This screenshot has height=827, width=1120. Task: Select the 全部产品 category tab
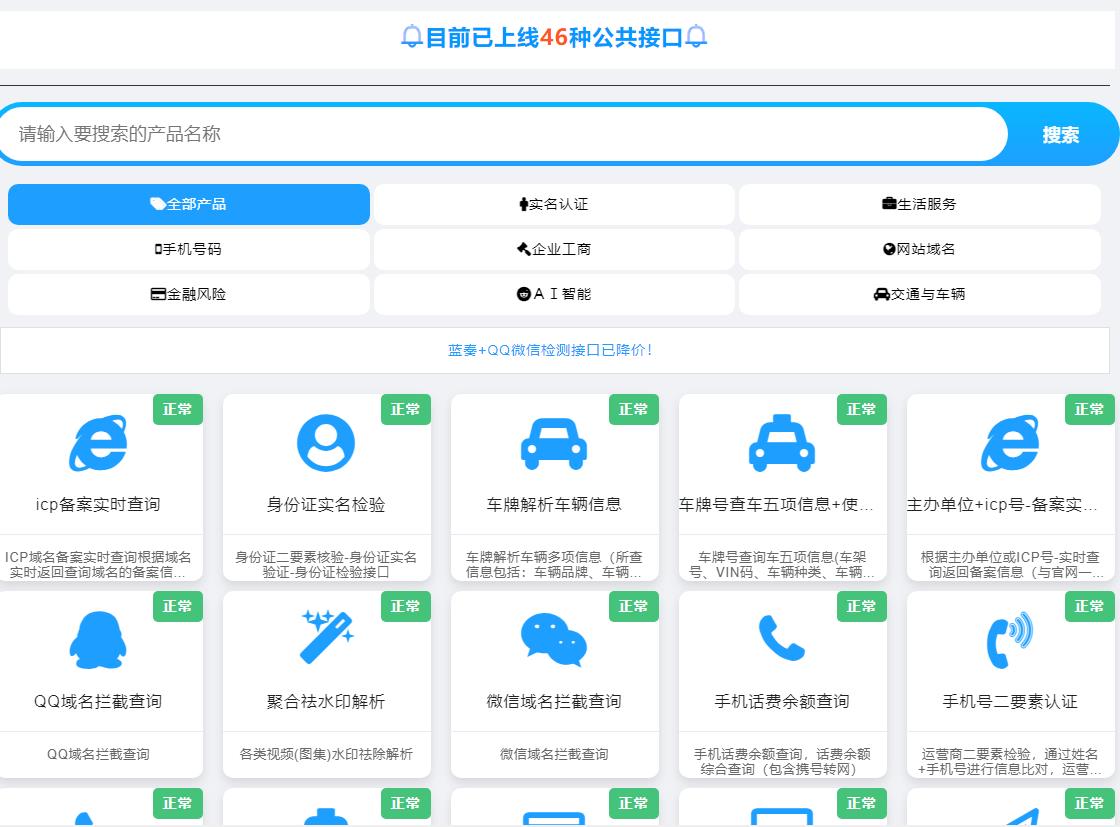(x=189, y=204)
